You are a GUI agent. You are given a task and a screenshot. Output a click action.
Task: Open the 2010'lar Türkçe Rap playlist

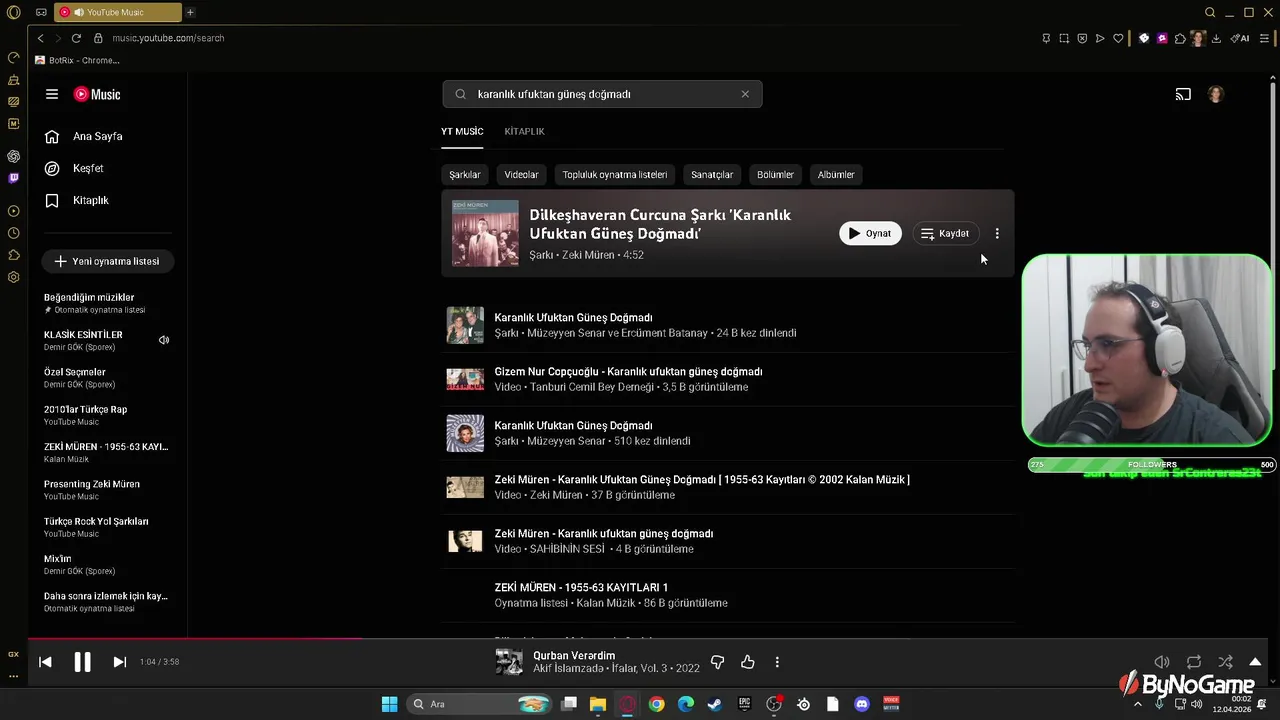coord(107,415)
